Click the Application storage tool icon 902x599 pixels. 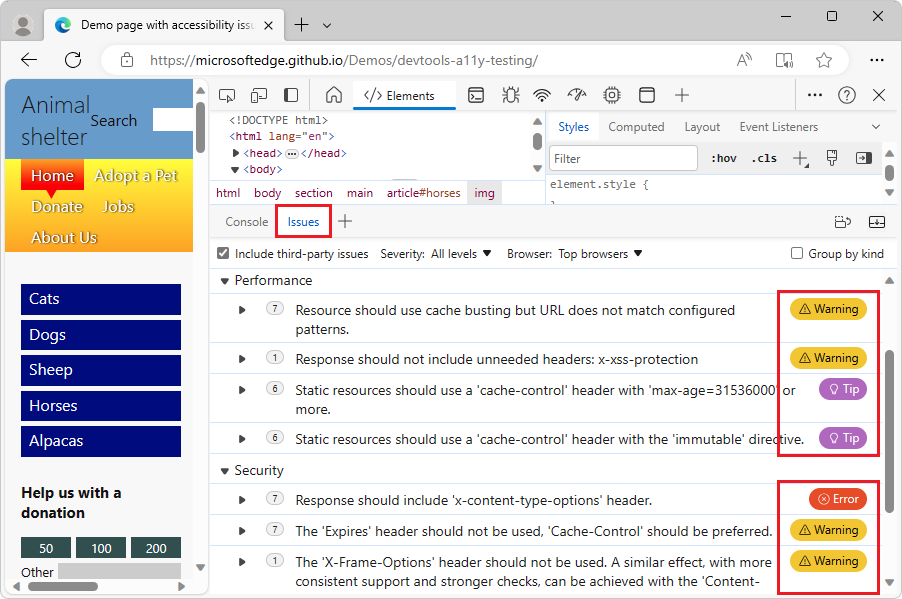[x=646, y=94]
